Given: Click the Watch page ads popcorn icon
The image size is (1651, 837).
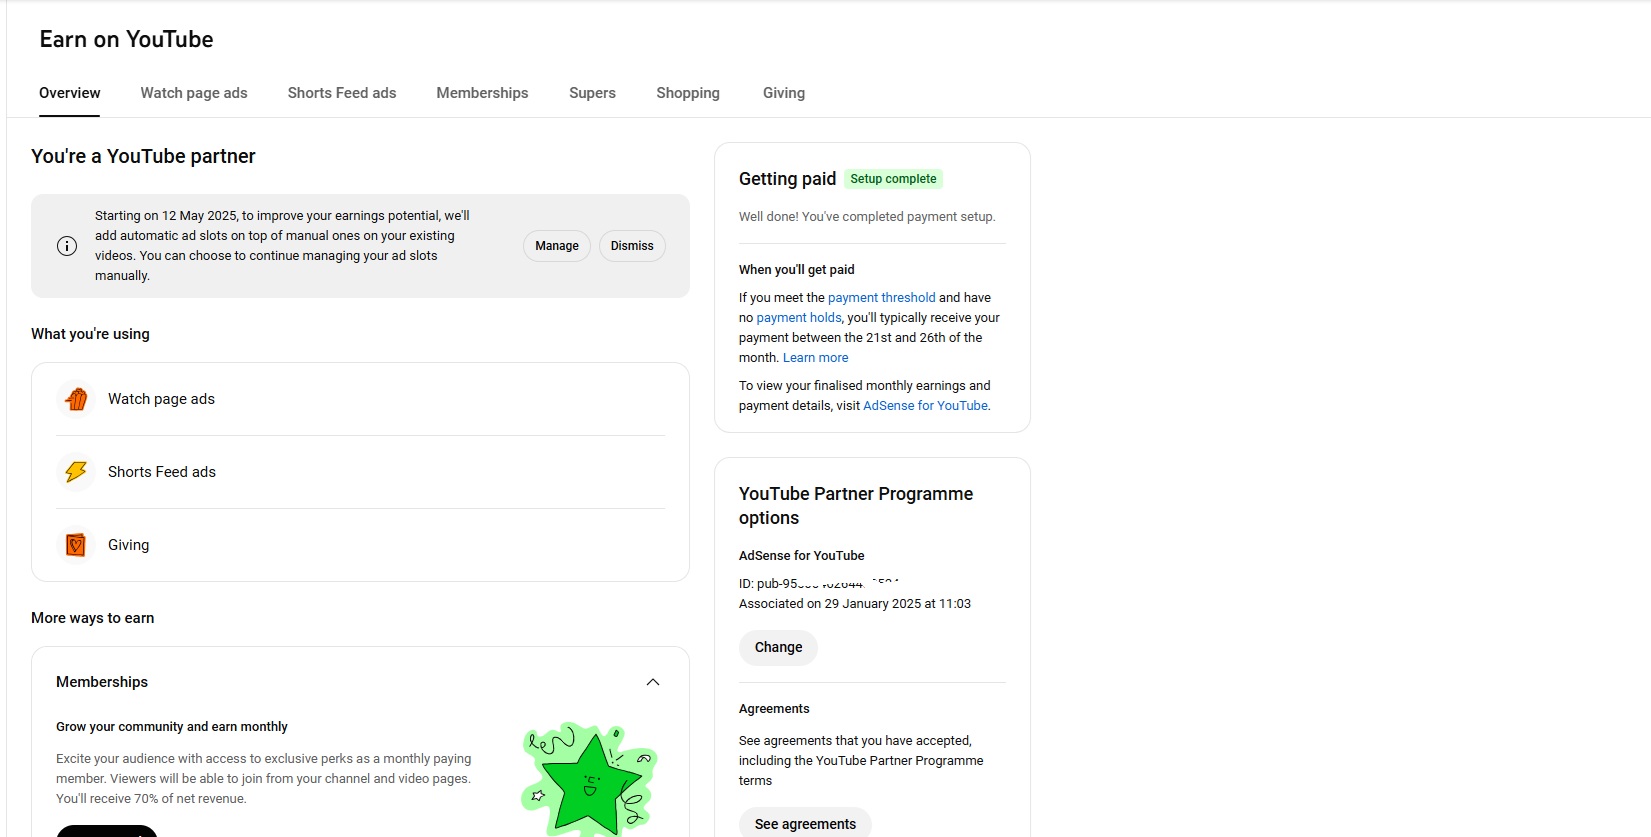Looking at the screenshot, I should coord(76,399).
